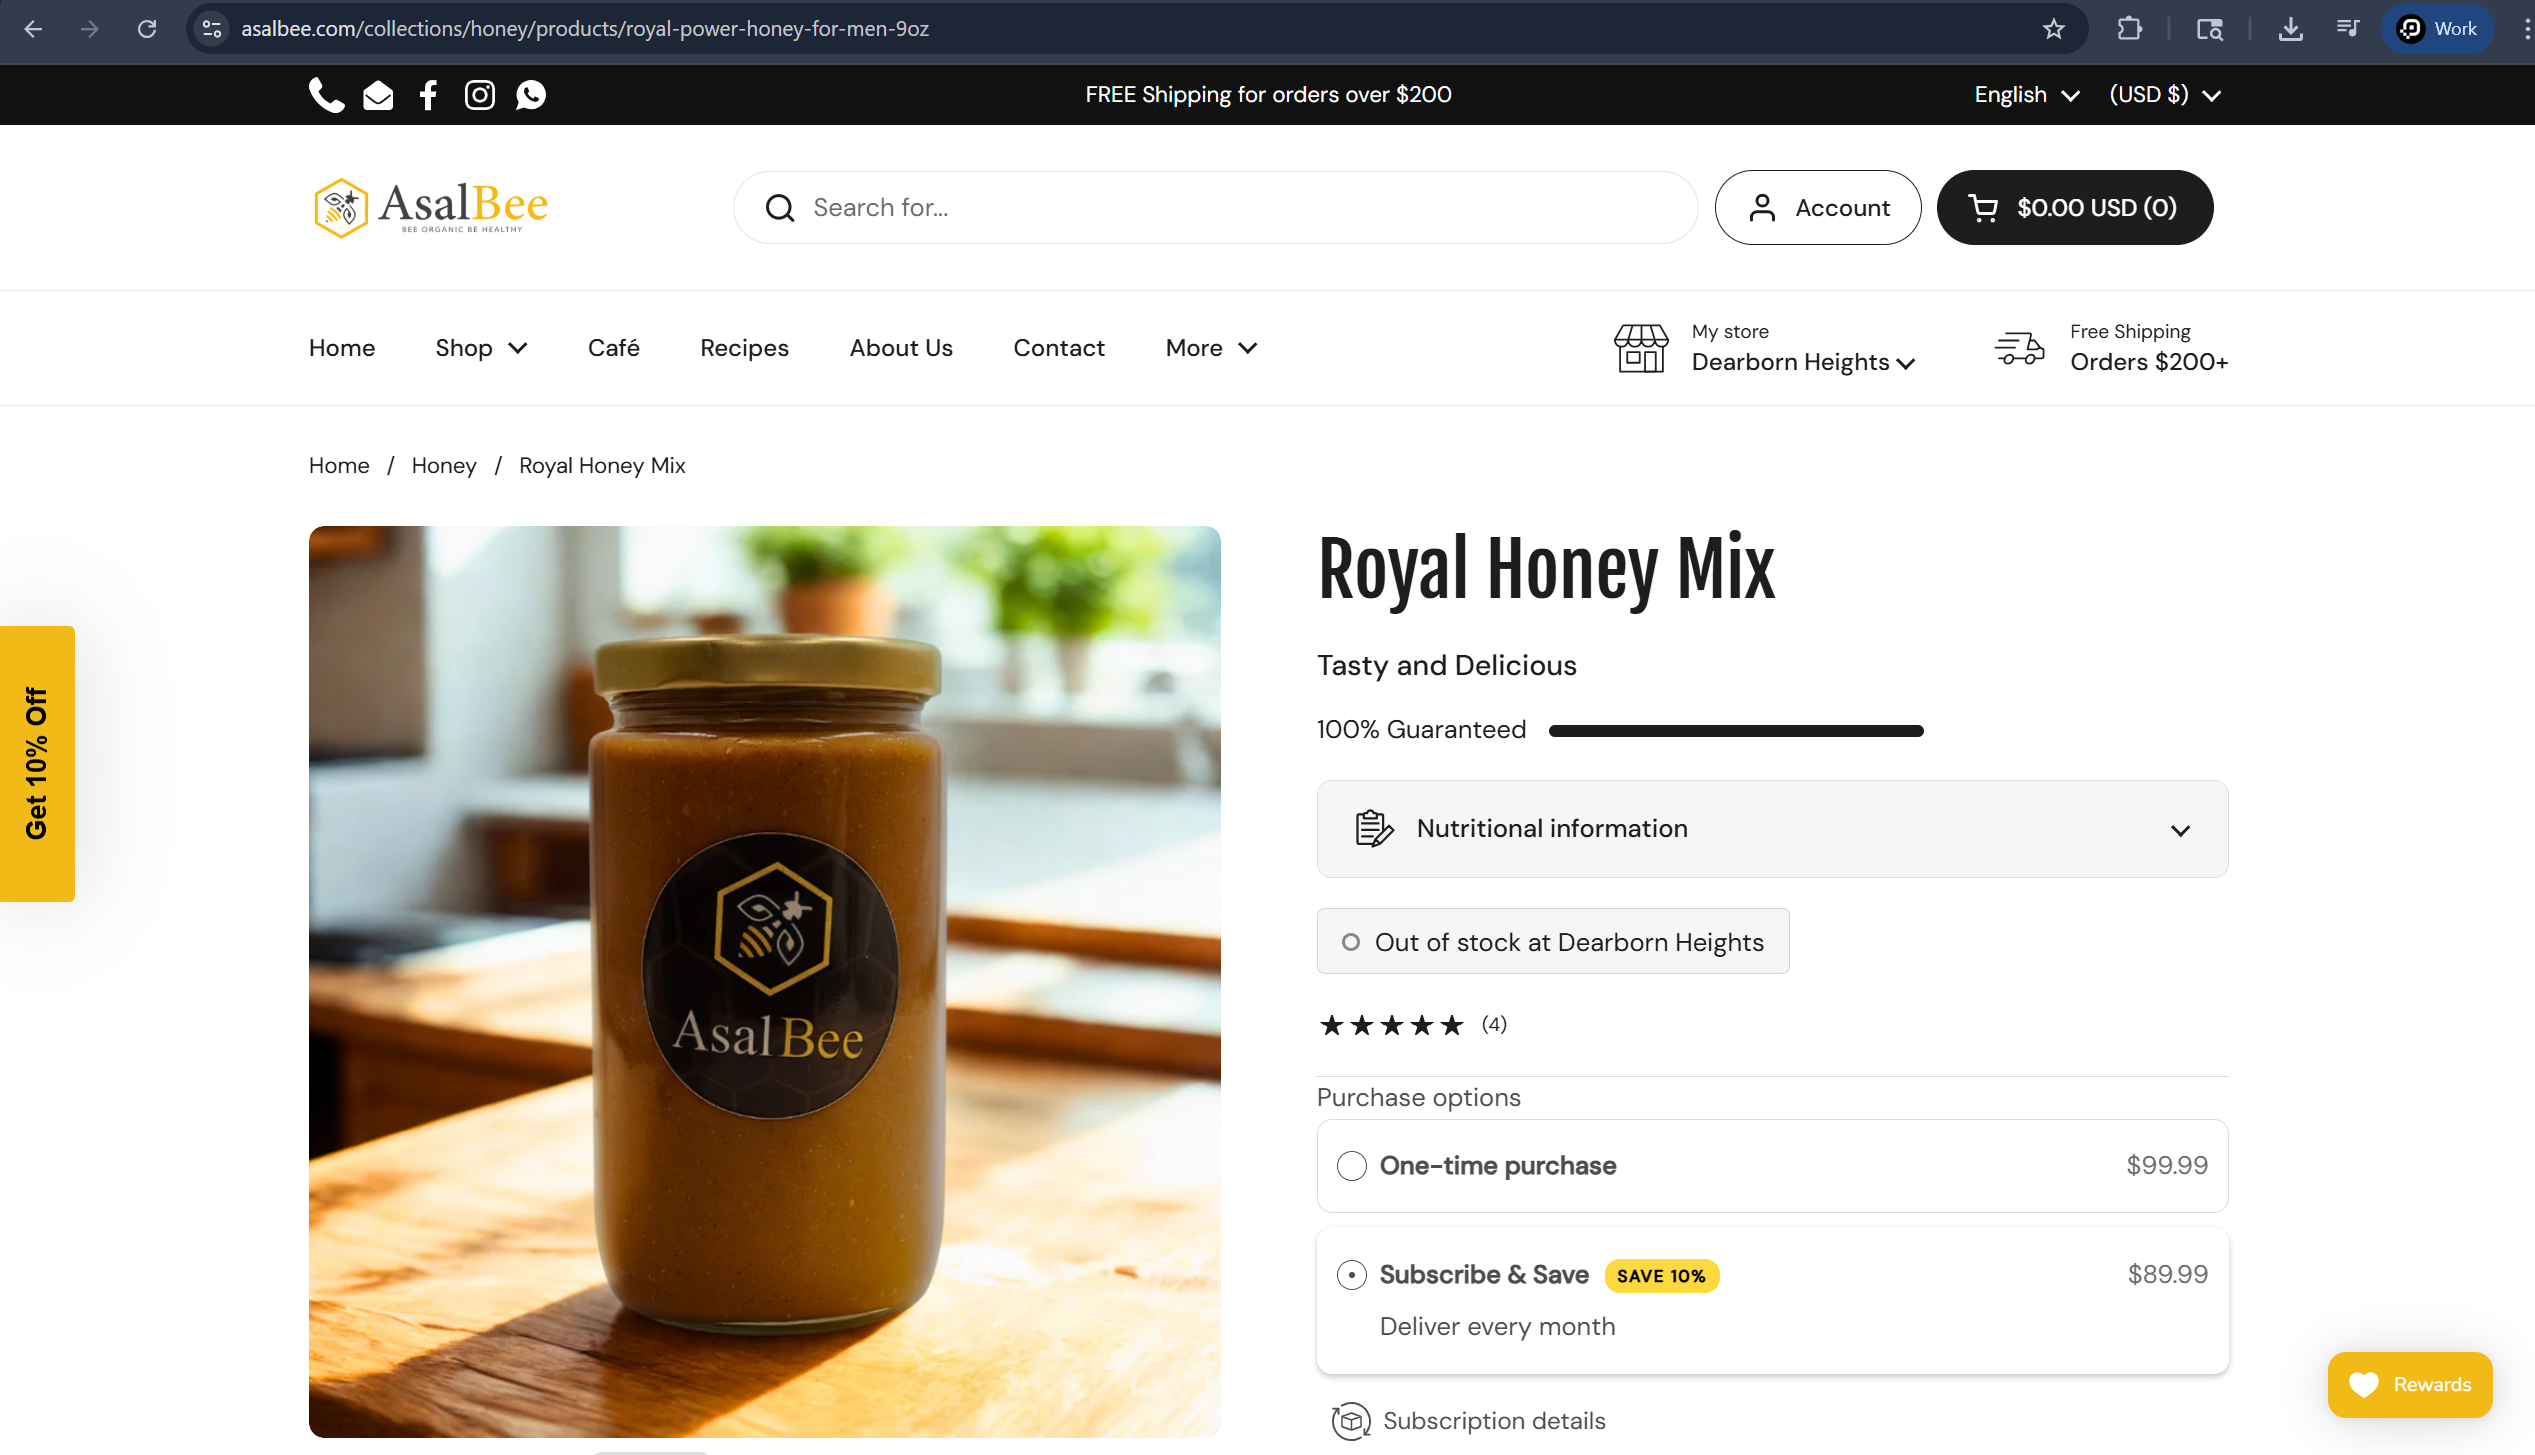This screenshot has height=1455, width=2535.
Task: Click Home in the breadcrumb
Action: tap(339, 466)
